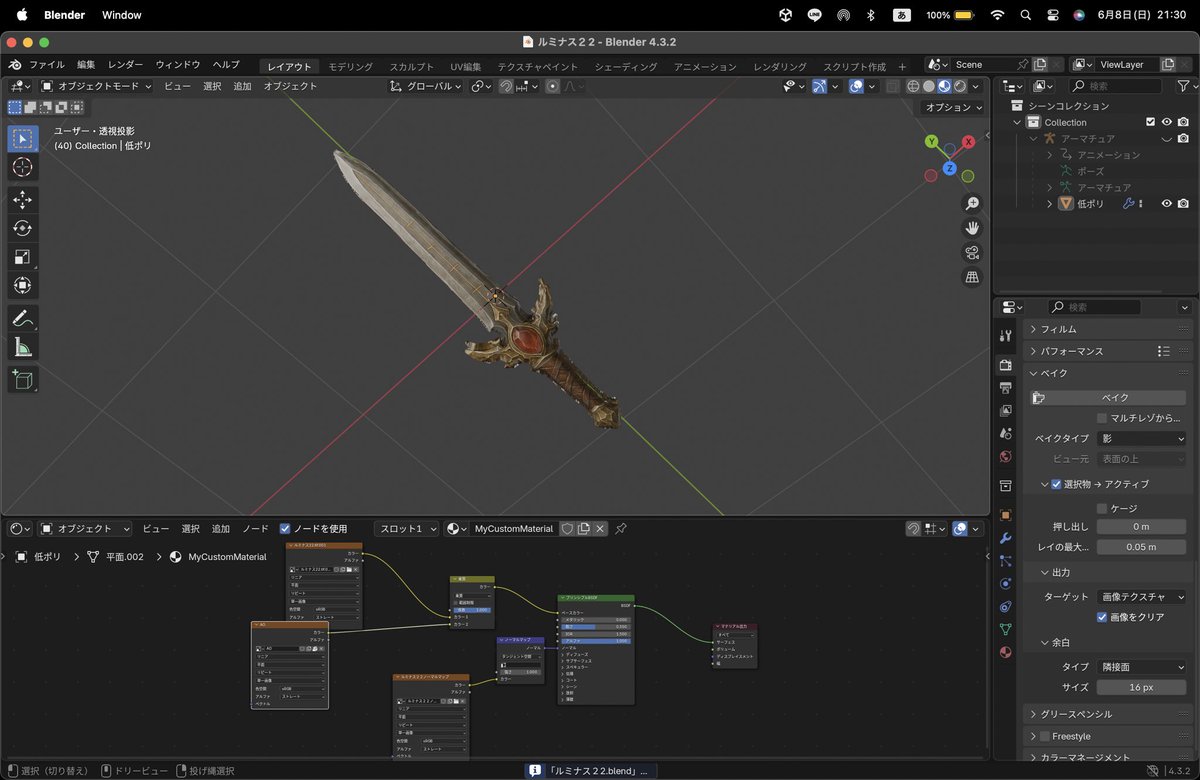Pin the material in node editor
Viewport: 1200px width, 780px height.
coord(621,528)
